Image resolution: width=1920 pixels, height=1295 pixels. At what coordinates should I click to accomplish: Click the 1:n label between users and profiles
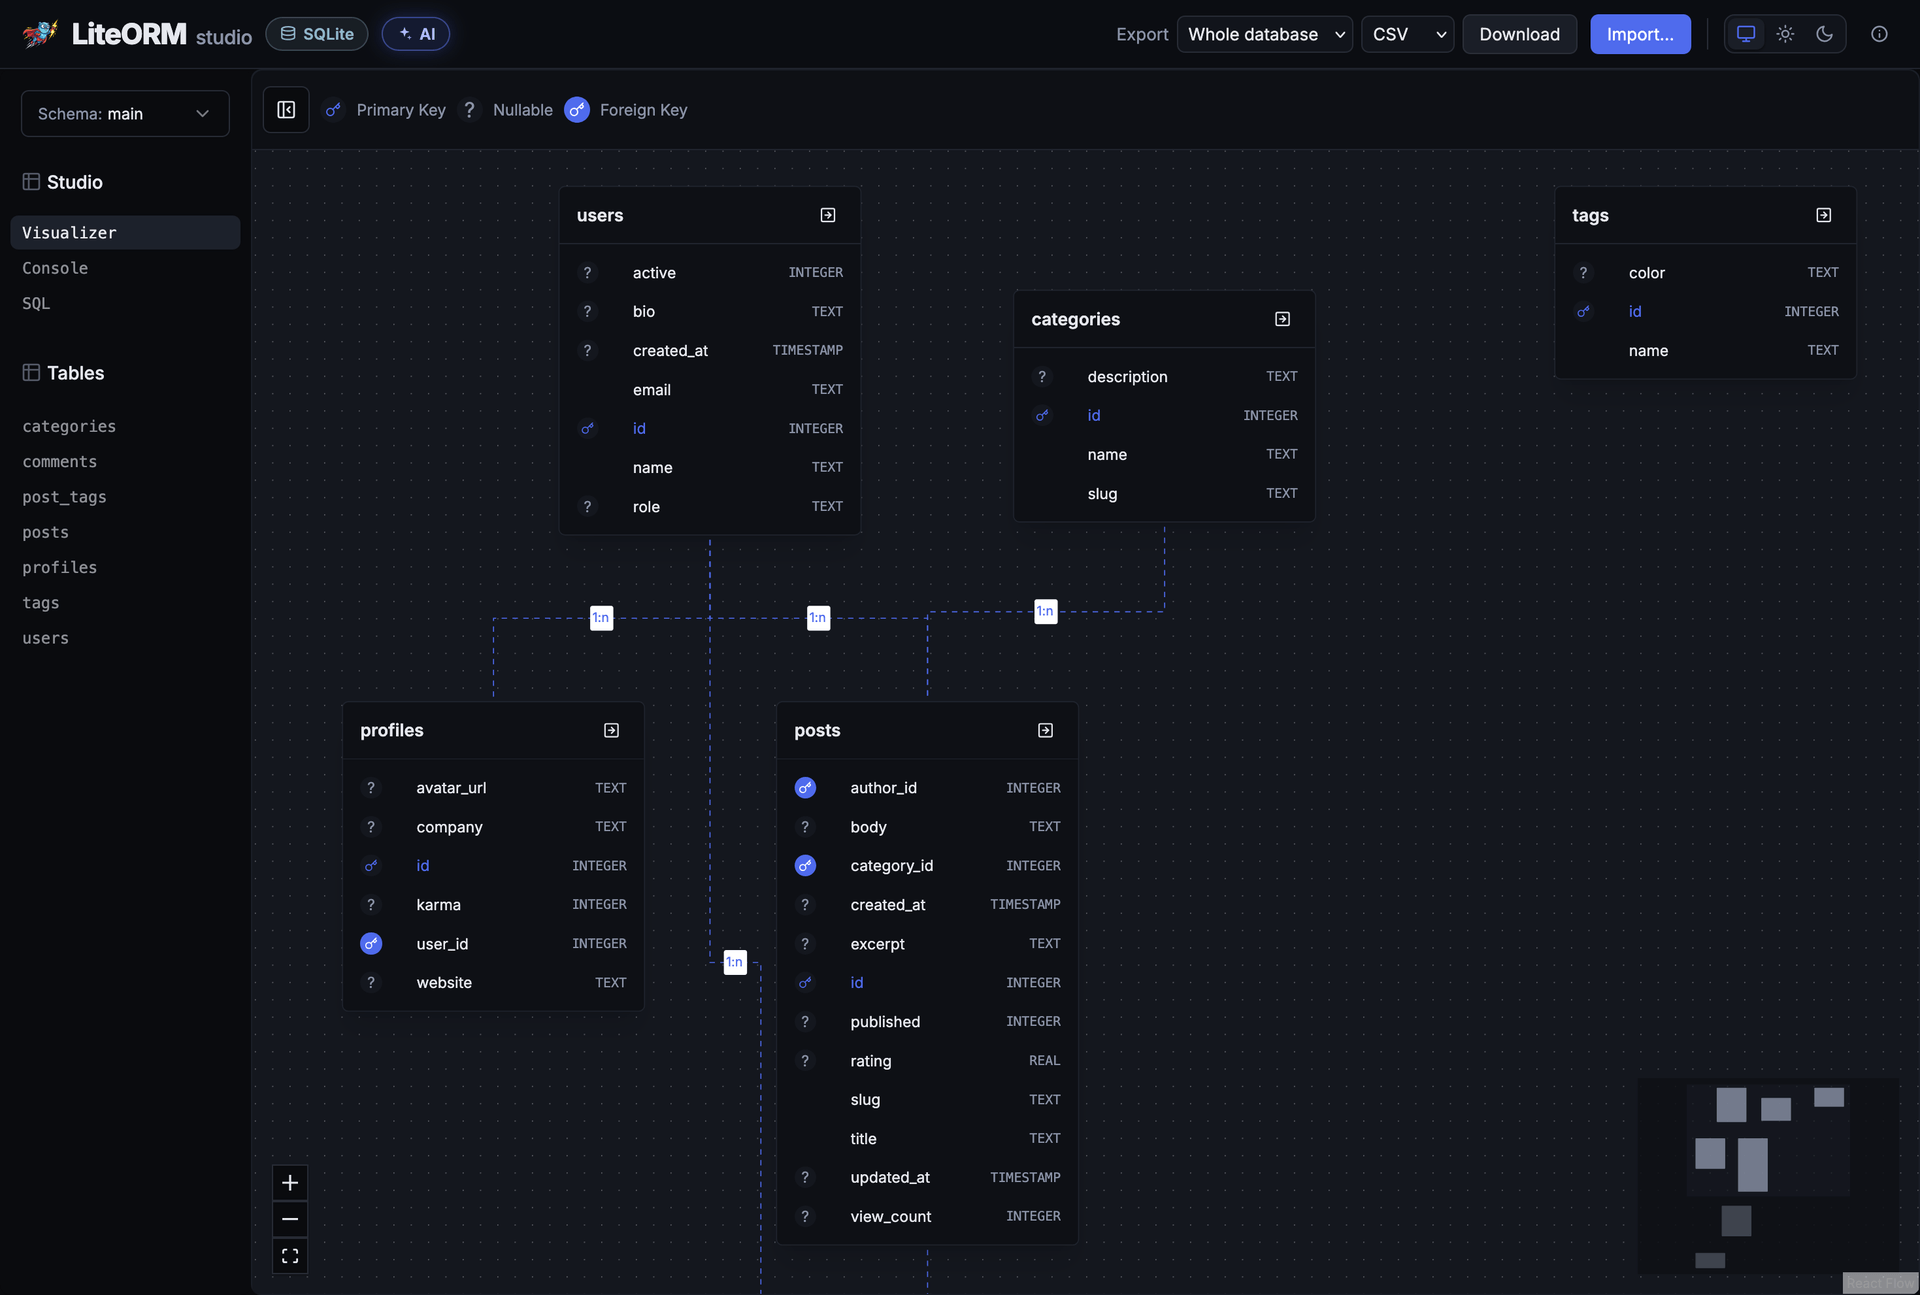tap(601, 618)
